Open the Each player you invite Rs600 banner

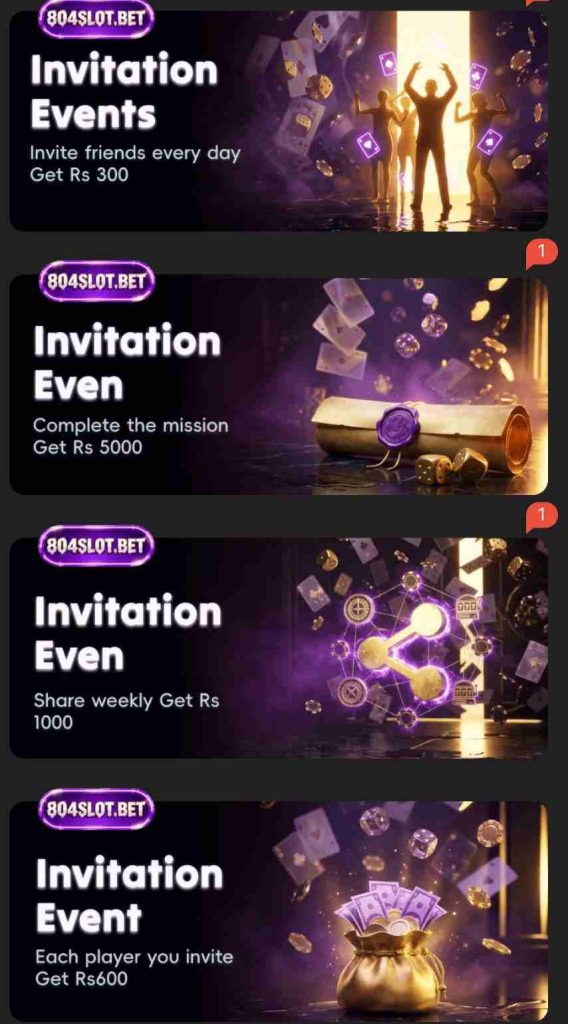coord(279,912)
